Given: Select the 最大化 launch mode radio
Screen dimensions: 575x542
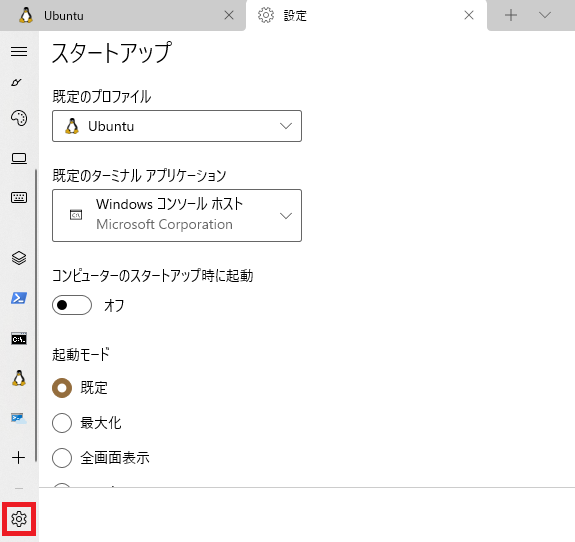Looking at the screenshot, I should 62,423.
